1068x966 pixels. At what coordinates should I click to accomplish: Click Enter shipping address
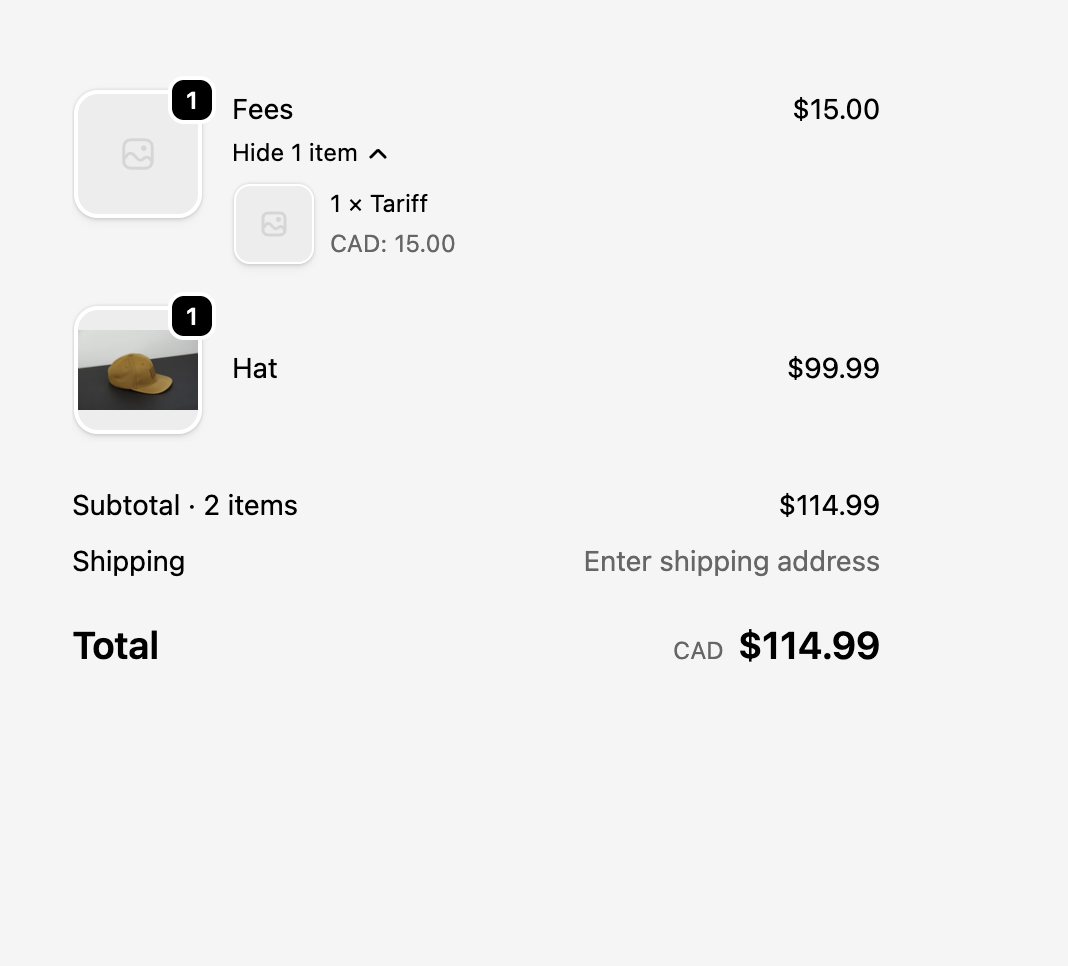point(731,561)
